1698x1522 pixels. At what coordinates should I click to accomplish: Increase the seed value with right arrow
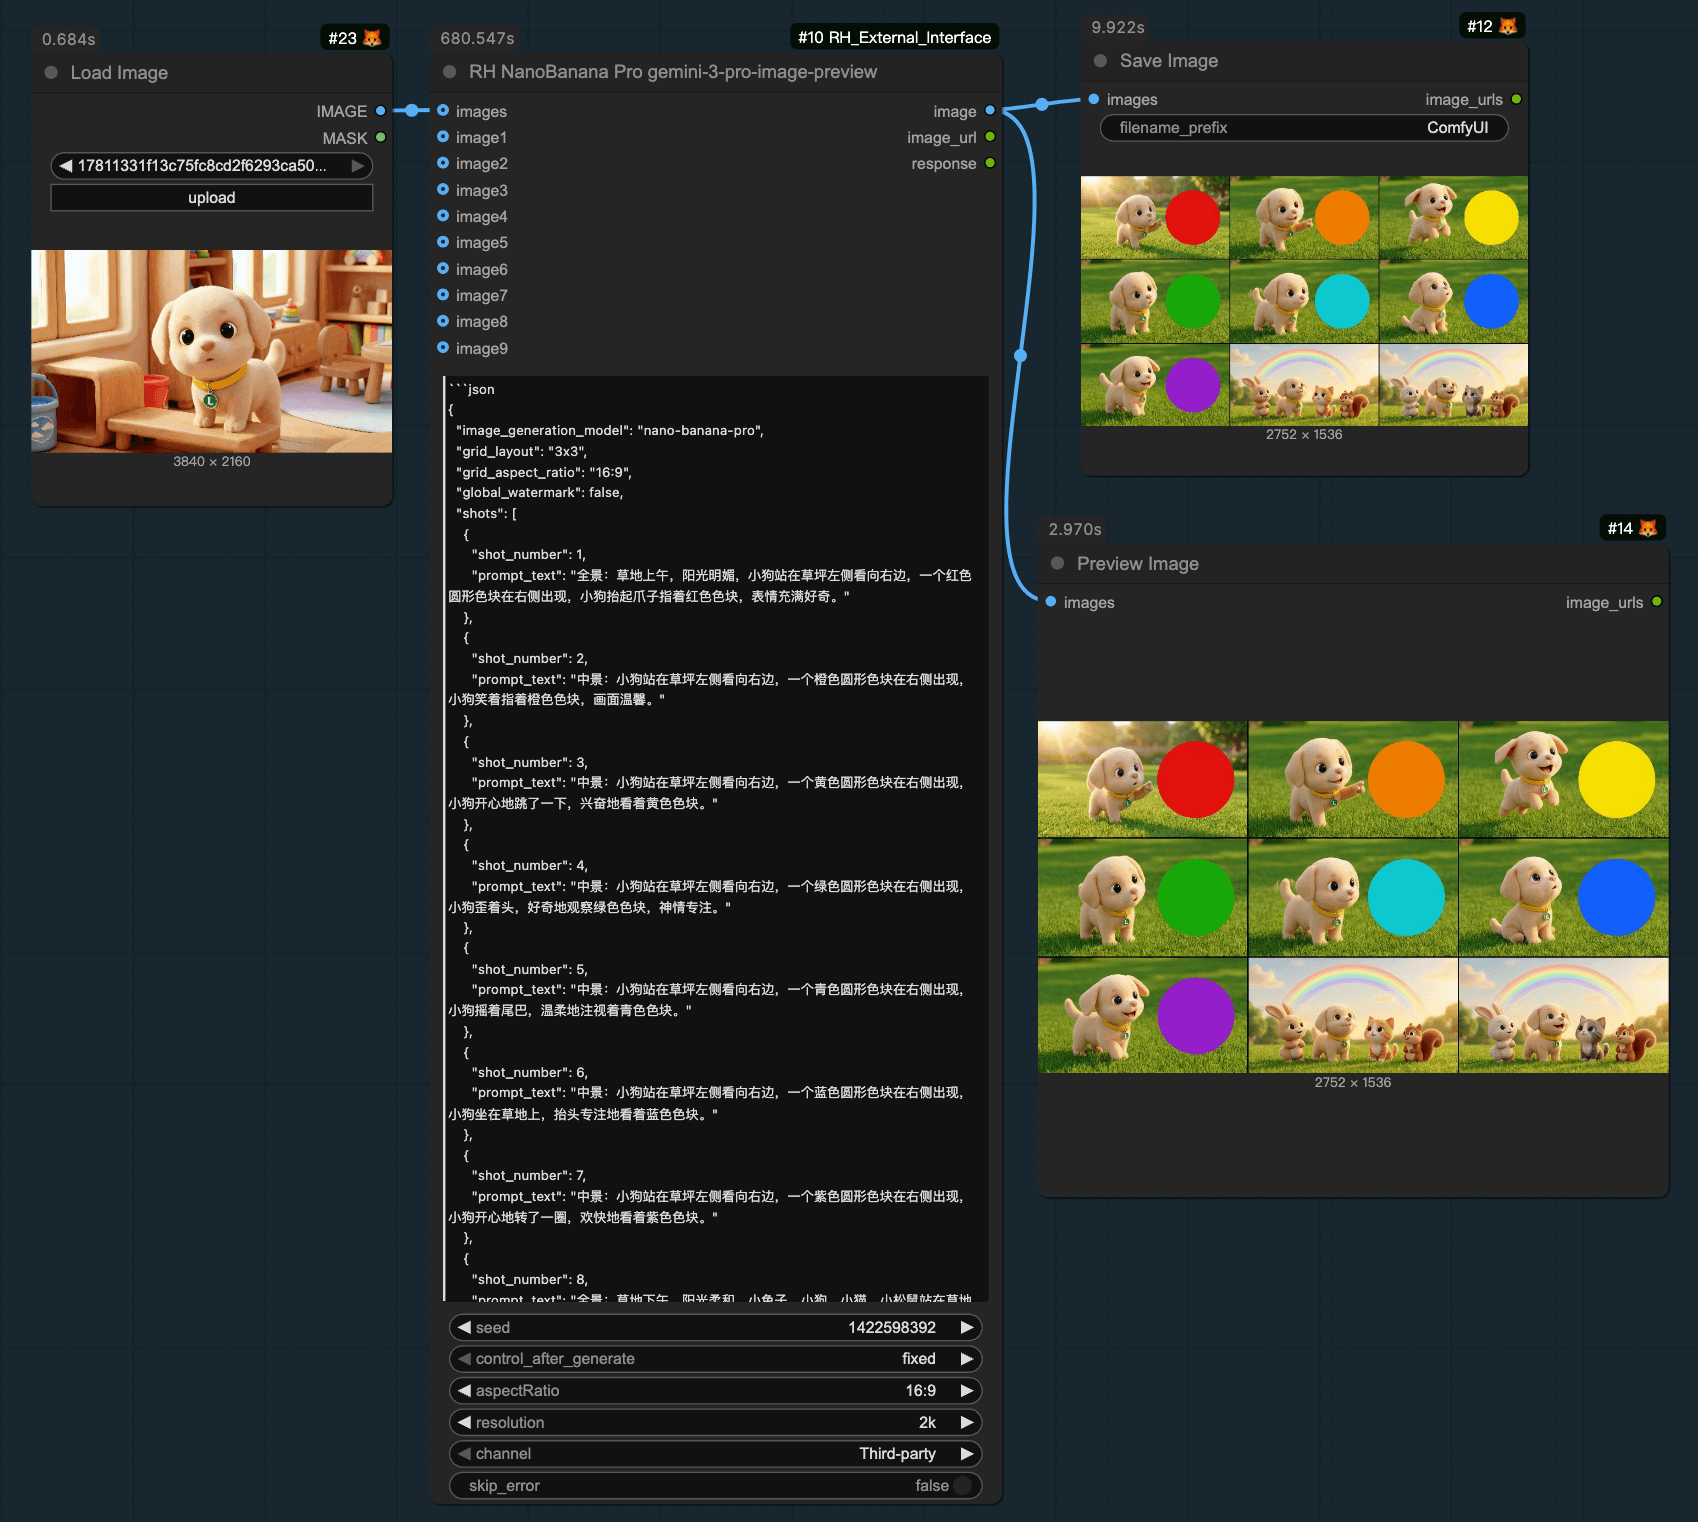pos(967,1327)
